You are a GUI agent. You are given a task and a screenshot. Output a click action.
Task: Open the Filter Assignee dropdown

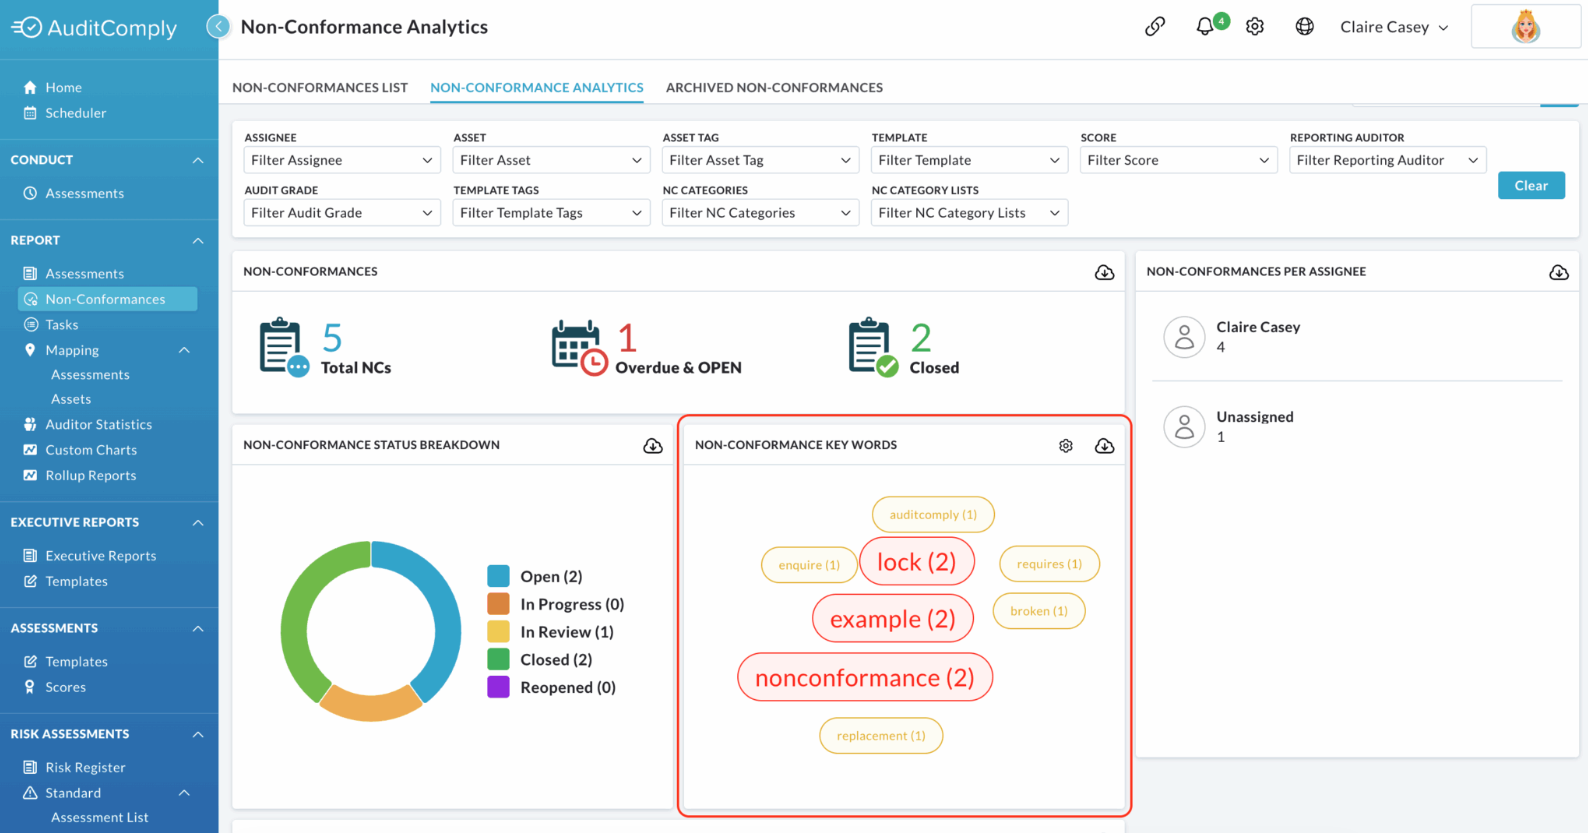tap(342, 160)
